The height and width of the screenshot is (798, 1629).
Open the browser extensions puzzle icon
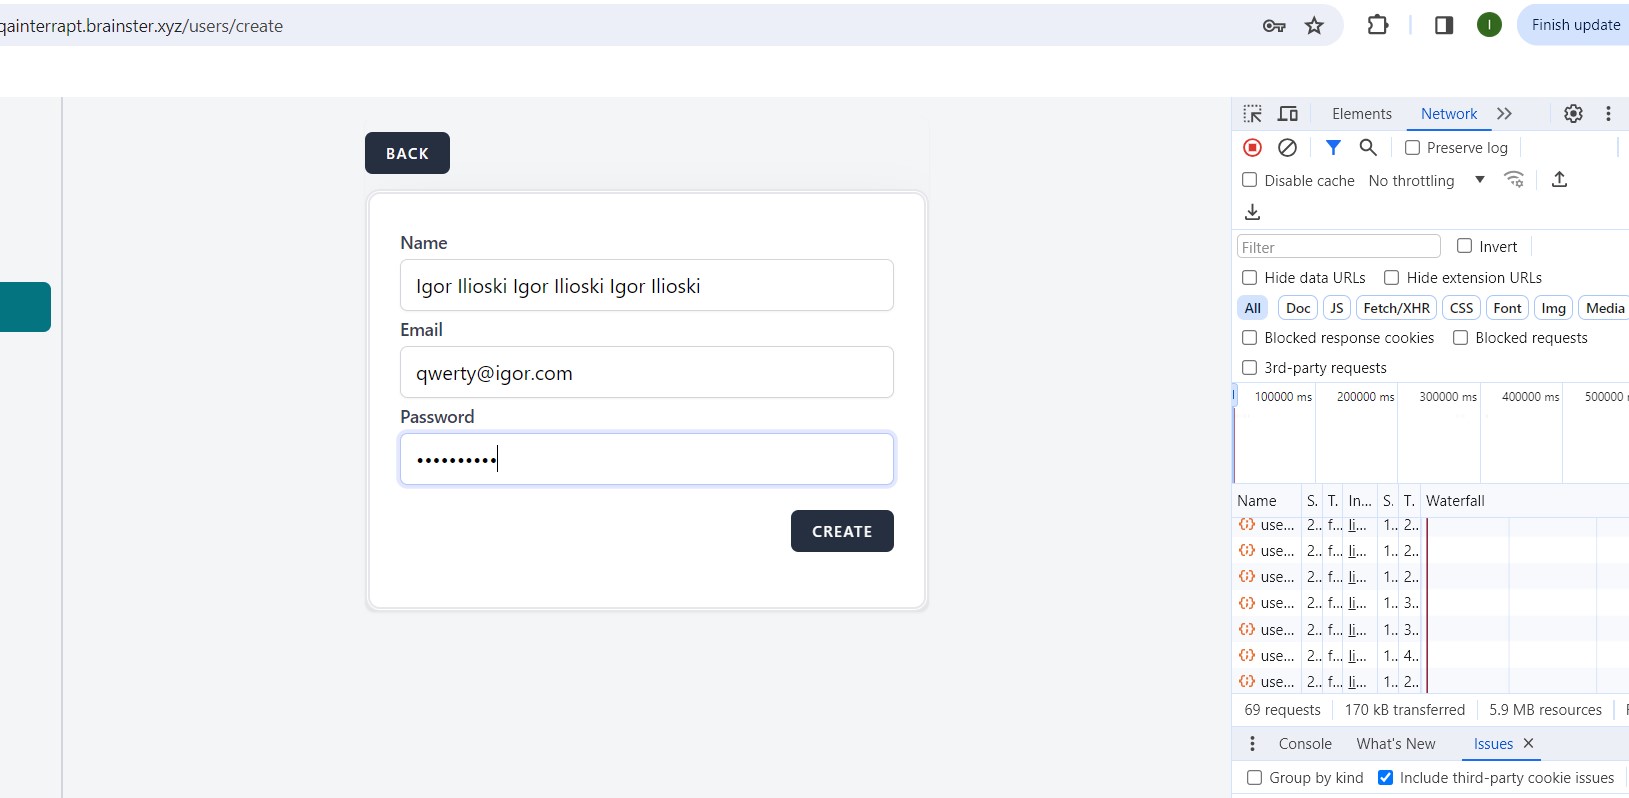1377,25
